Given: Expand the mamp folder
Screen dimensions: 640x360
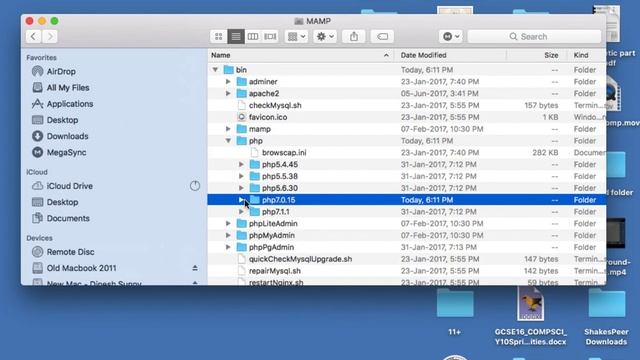Looking at the screenshot, I should tap(228, 129).
